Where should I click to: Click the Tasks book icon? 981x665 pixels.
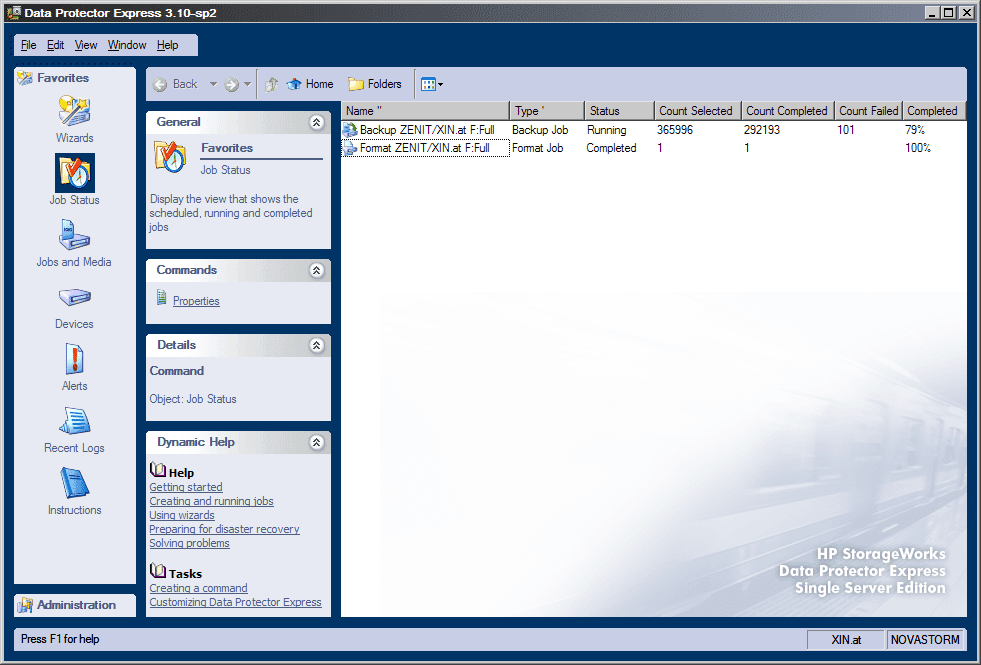[x=158, y=571]
